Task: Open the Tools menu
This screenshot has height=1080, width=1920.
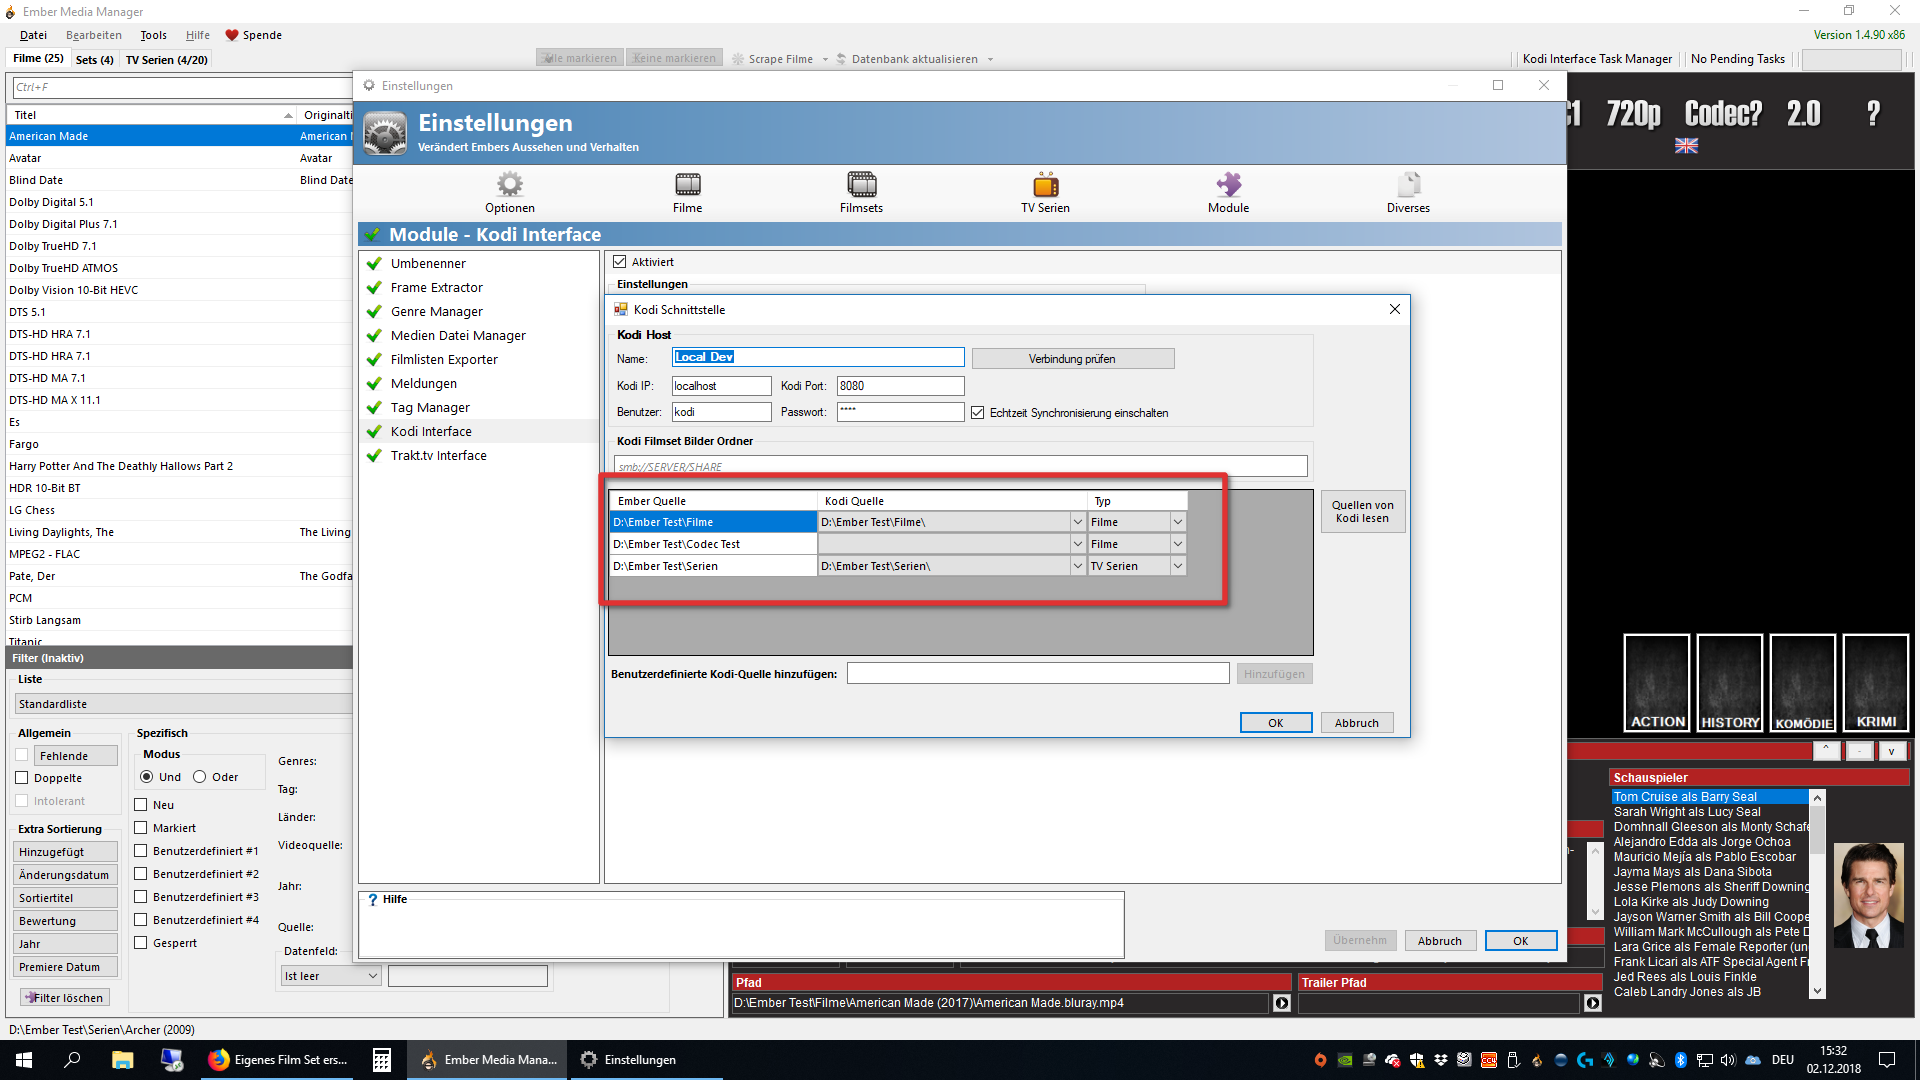Action: click(153, 35)
